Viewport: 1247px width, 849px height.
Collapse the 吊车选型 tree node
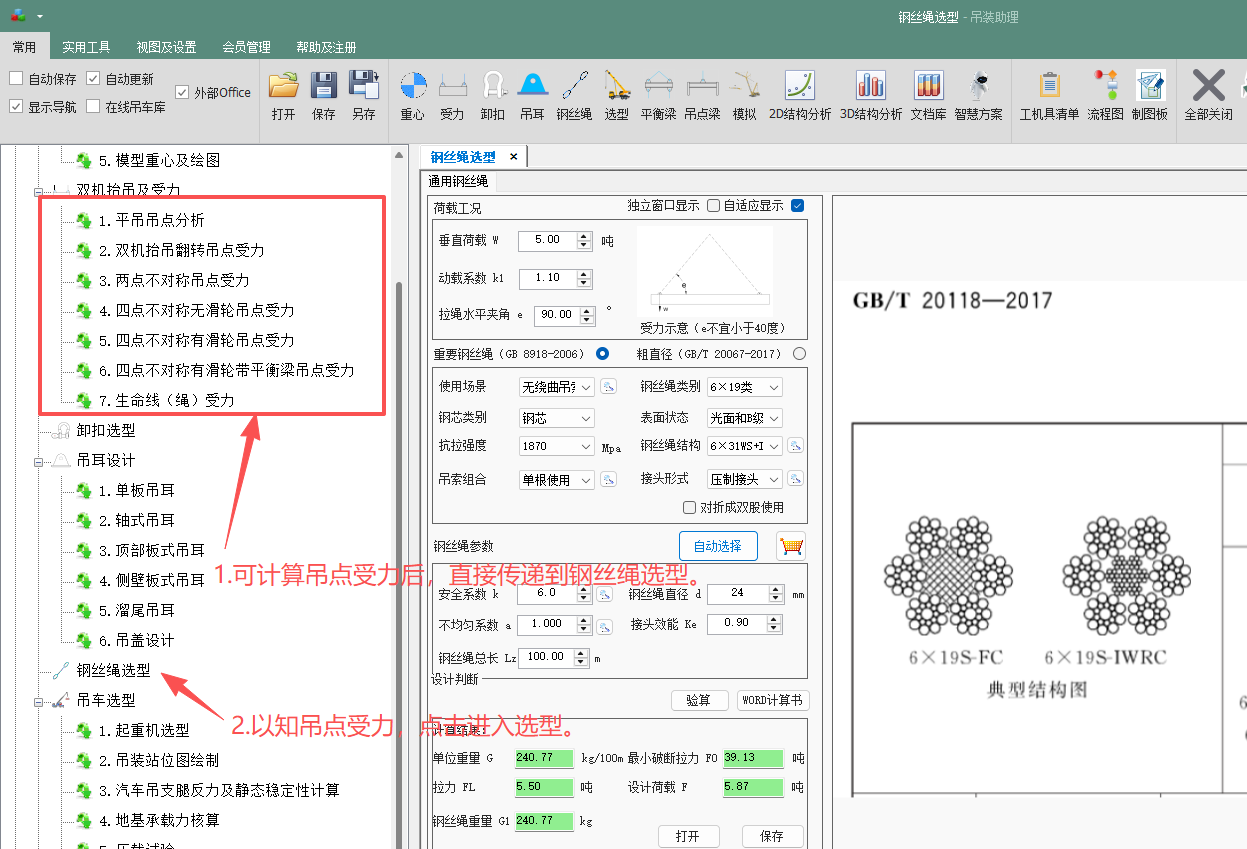(38, 701)
